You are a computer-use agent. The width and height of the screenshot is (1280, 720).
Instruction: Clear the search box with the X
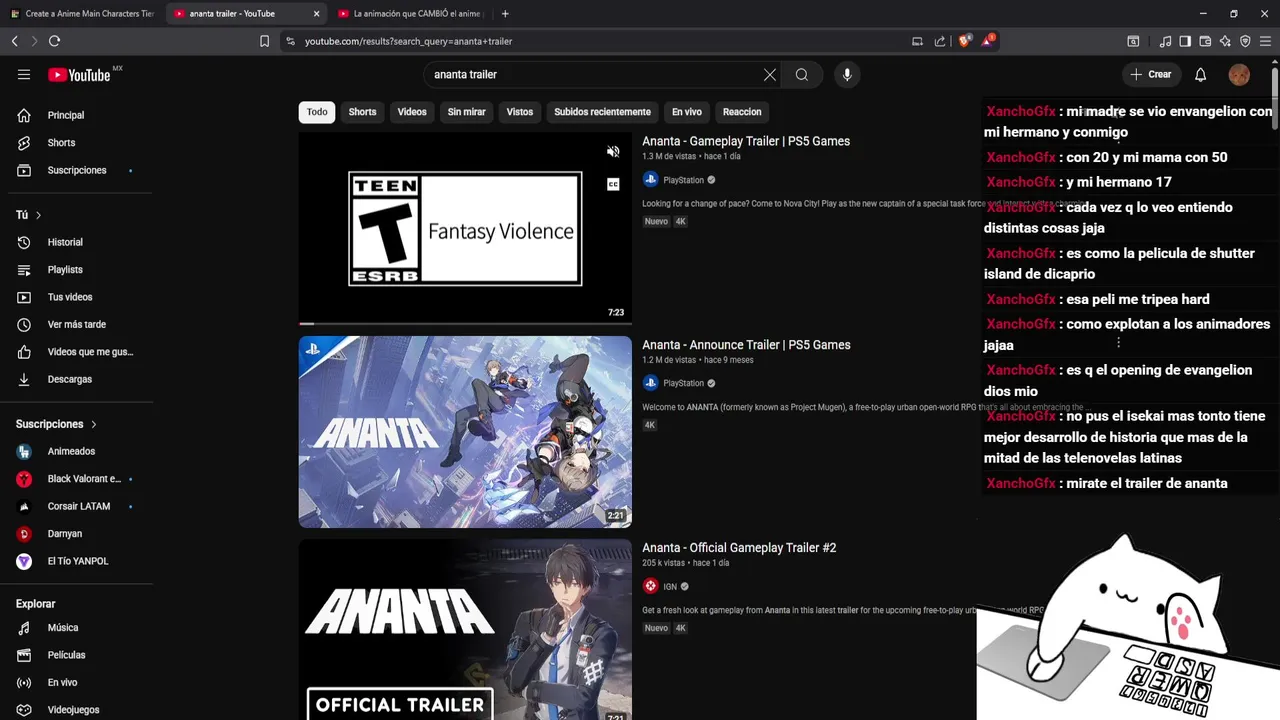pos(770,75)
